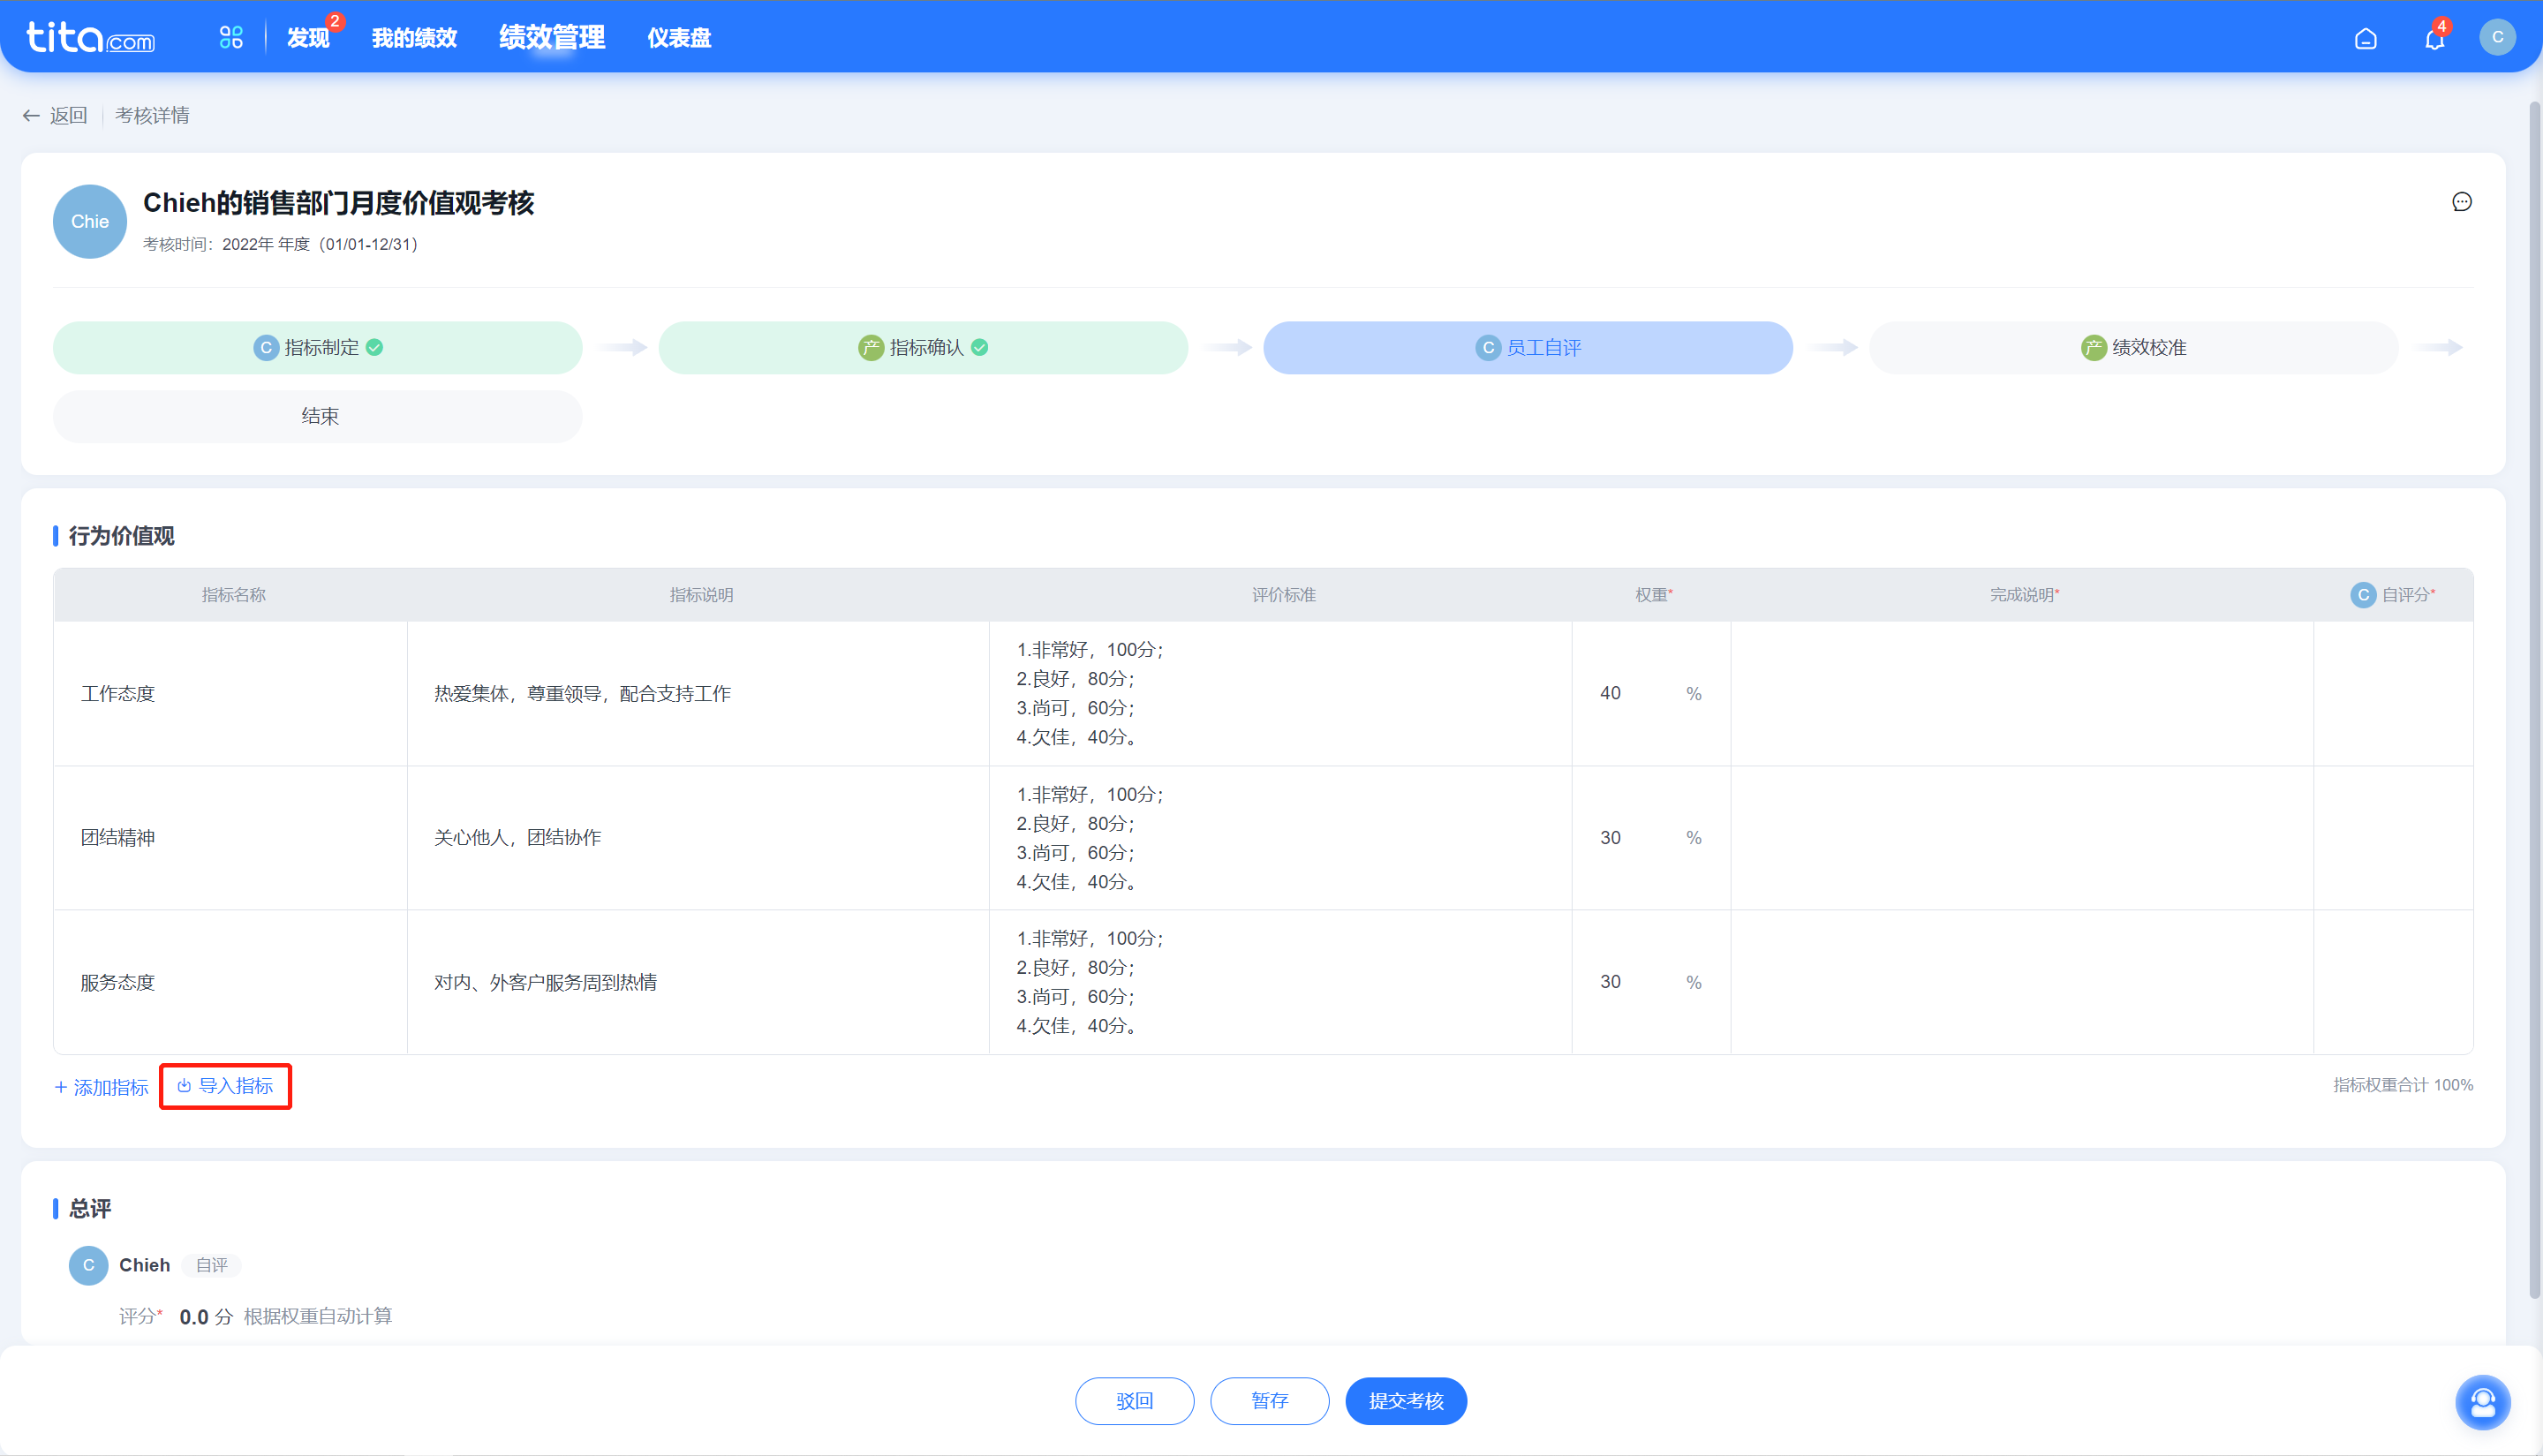Click 0.0 分 score value

point(205,1317)
